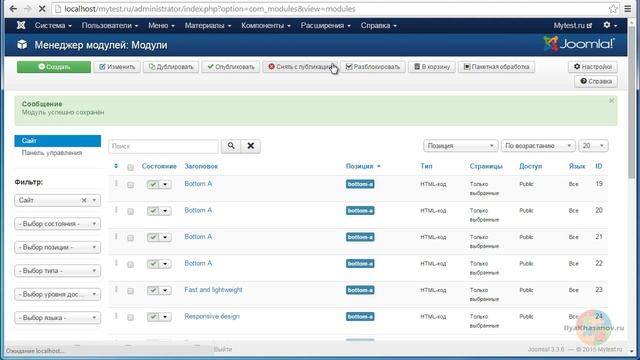Click bottom-a badge for Responsive design row
640x360 pixels.
tap(360, 317)
